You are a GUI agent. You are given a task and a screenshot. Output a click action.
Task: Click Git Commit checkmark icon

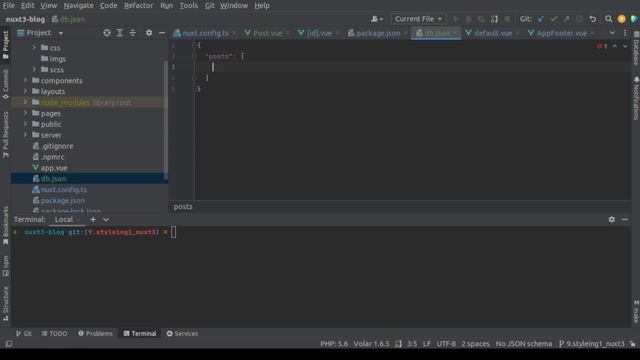click(553, 19)
